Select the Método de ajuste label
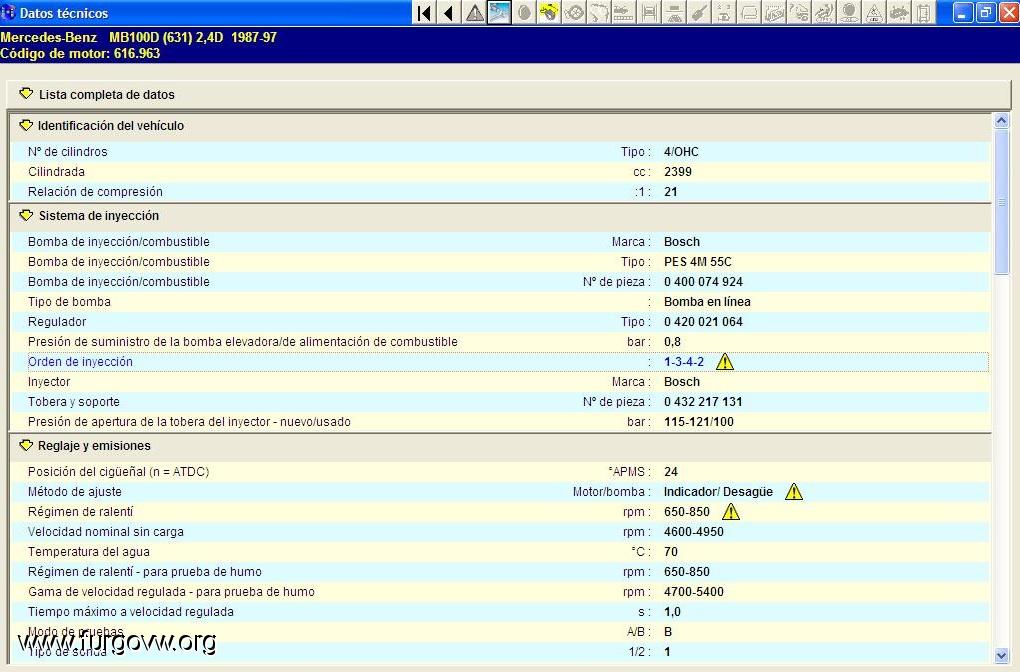This screenshot has width=1020, height=672. (x=75, y=492)
